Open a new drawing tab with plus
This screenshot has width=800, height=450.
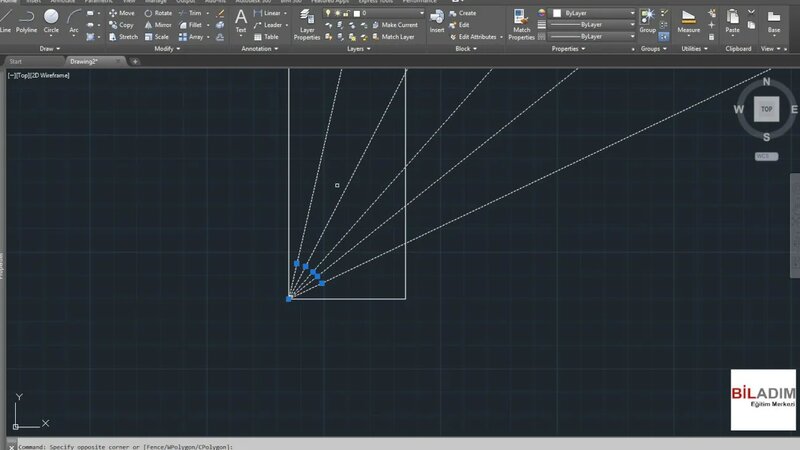(135, 62)
